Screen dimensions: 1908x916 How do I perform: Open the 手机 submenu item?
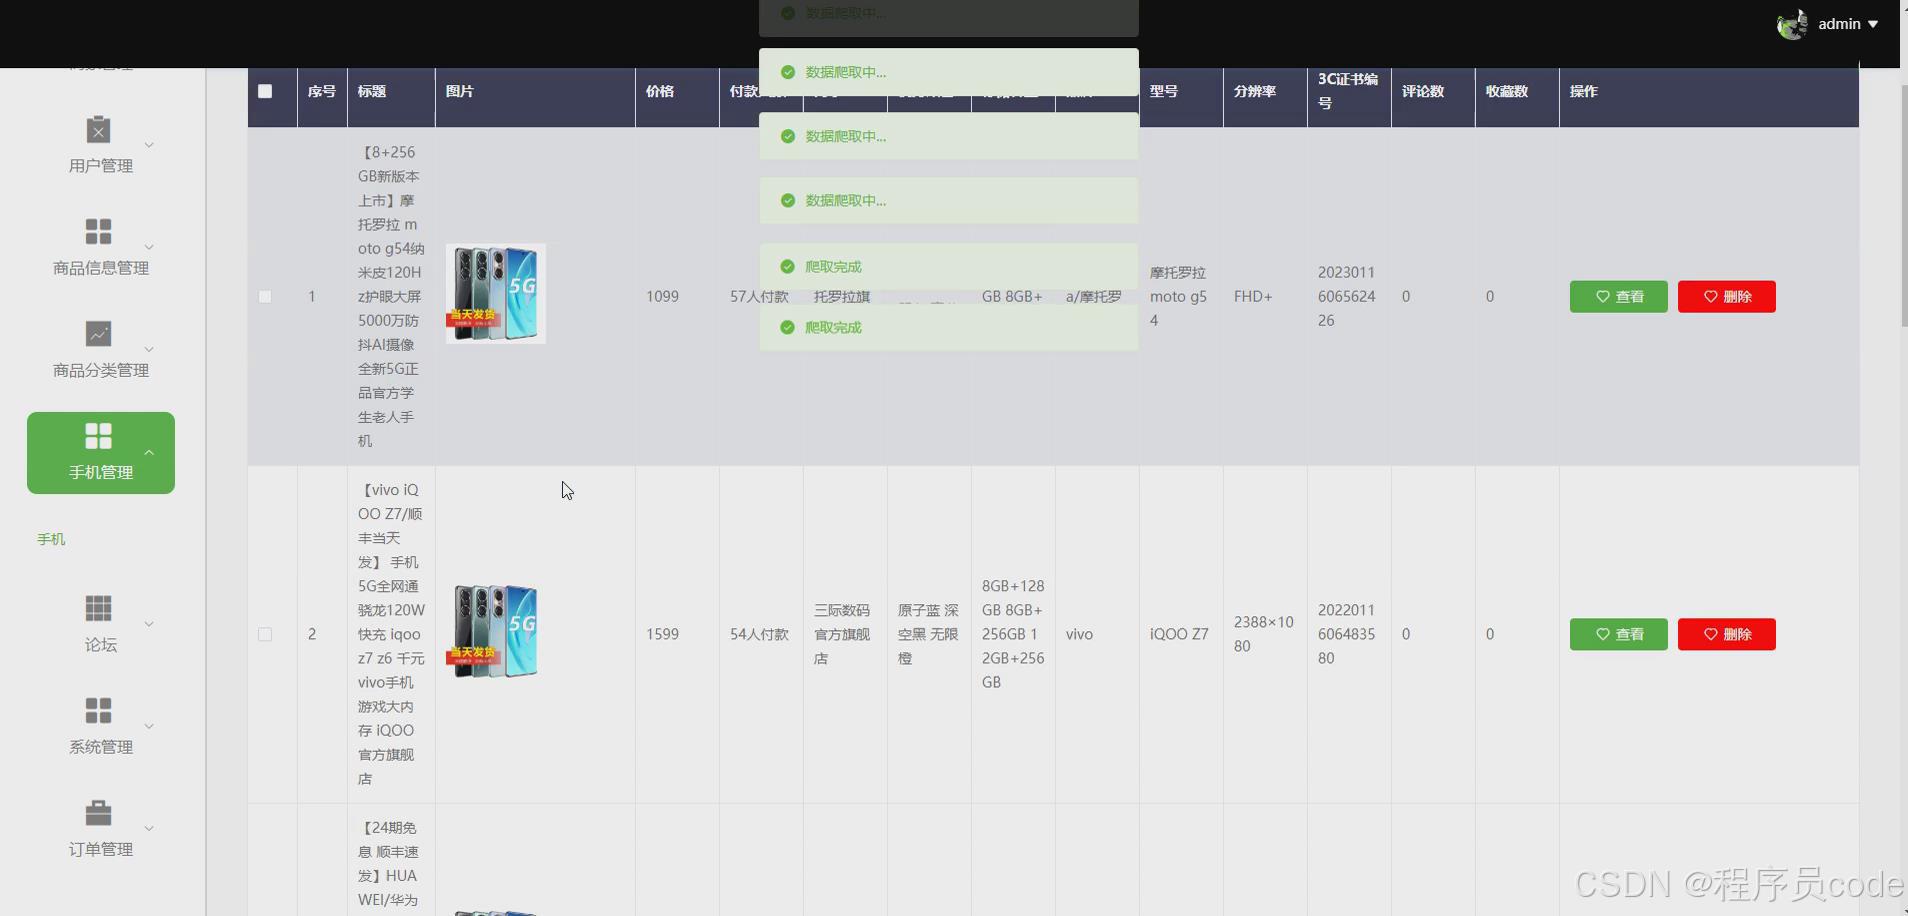pyautogui.click(x=51, y=539)
